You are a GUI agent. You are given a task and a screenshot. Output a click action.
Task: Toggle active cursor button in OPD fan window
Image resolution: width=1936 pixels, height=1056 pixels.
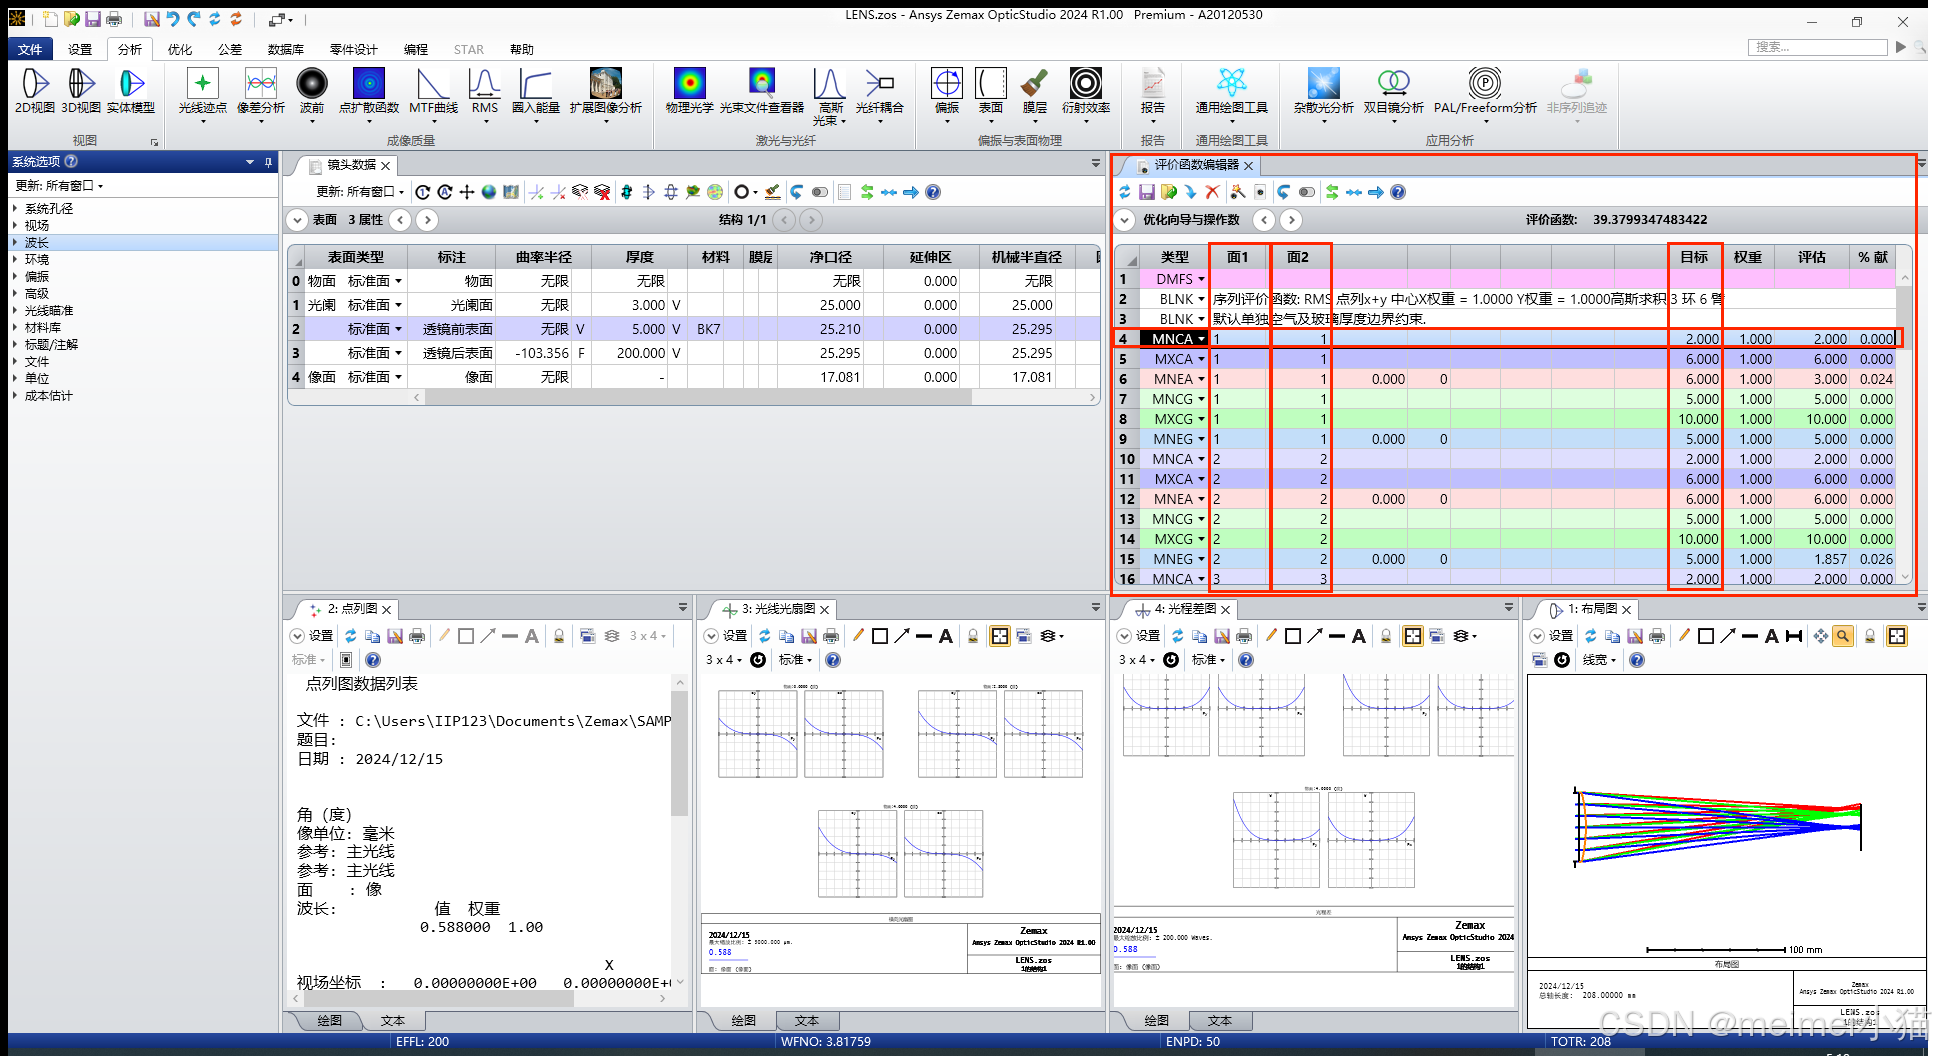pos(1413,636)
